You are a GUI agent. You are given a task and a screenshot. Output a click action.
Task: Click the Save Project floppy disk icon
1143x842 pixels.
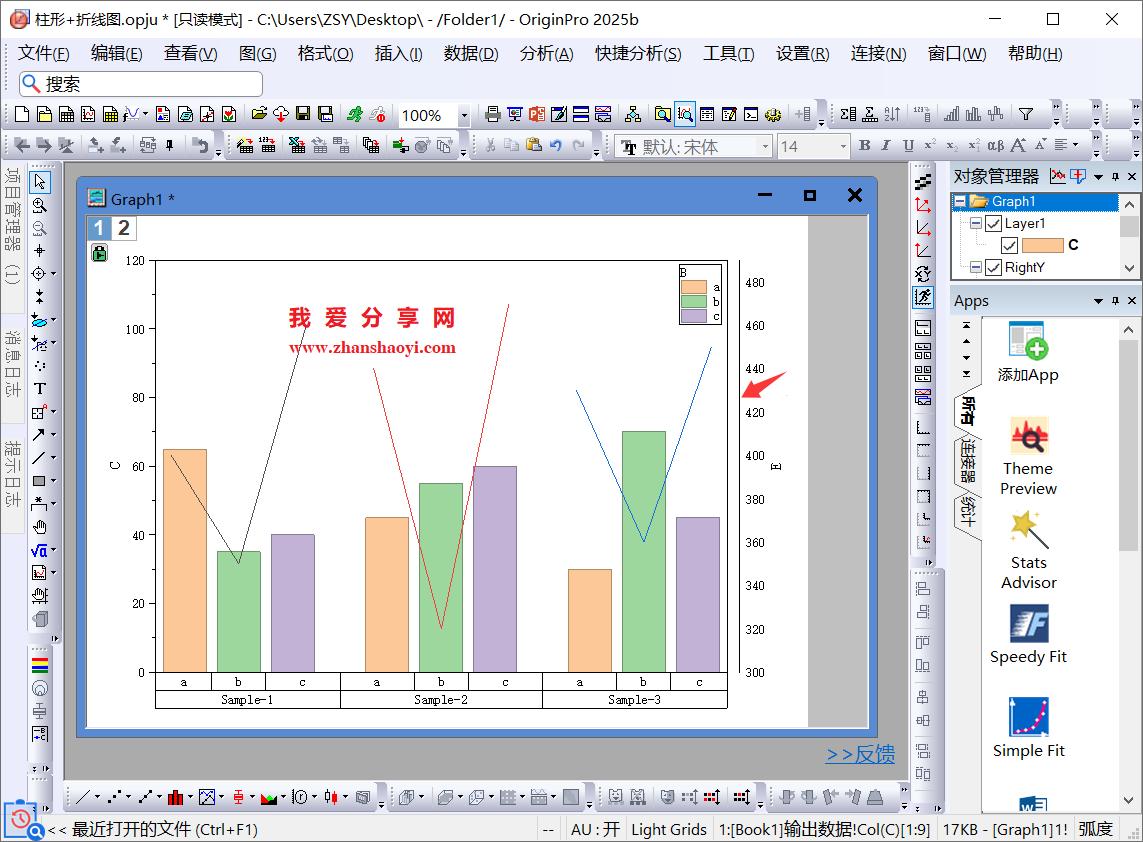coord(303,115)
